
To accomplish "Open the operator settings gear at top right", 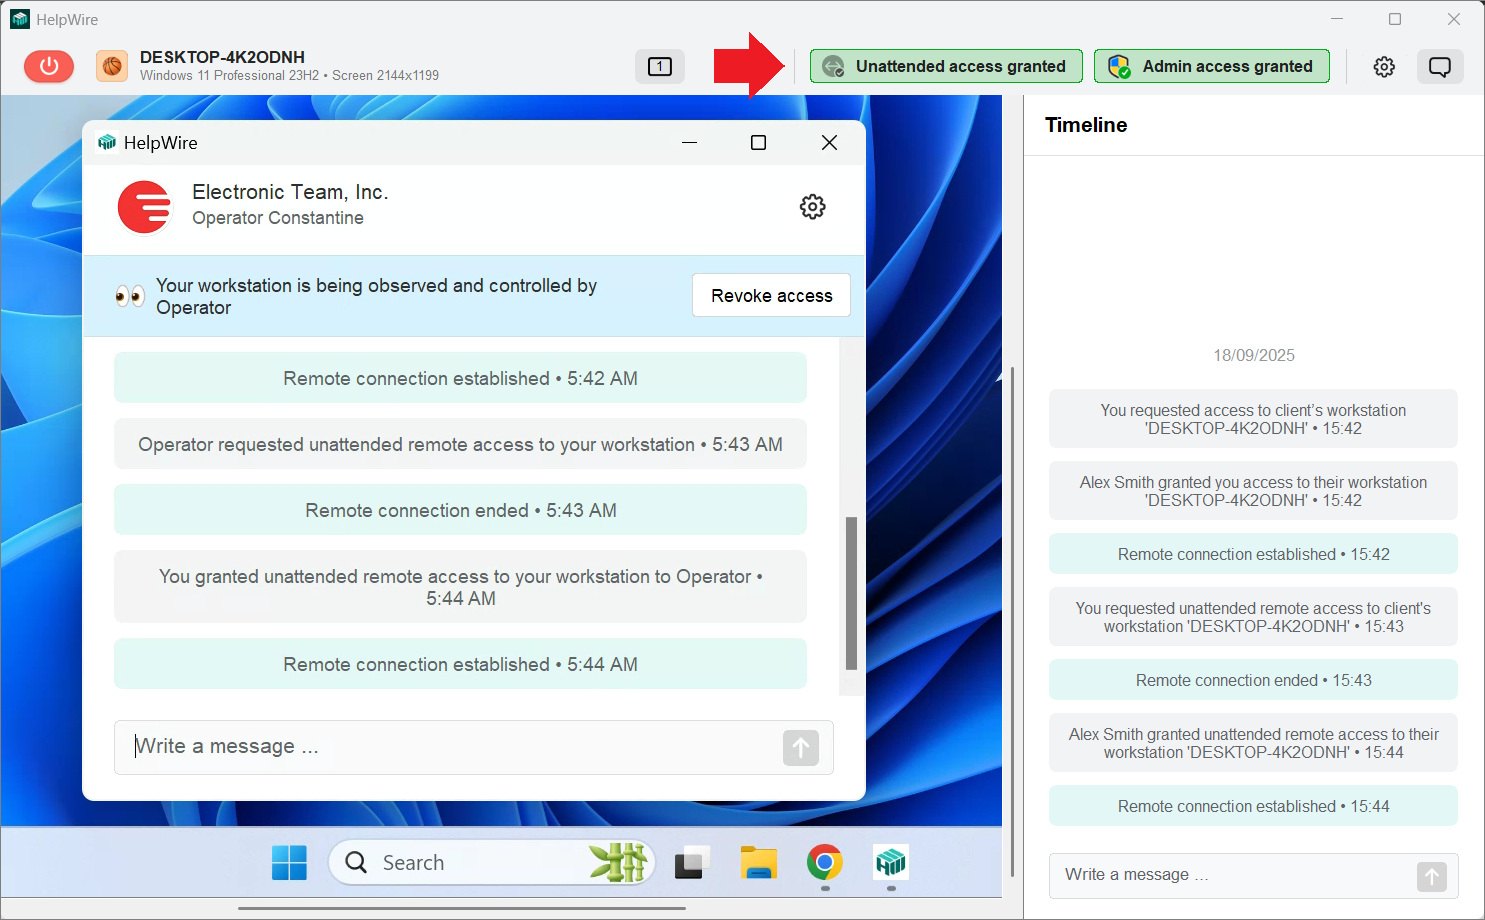I will [1384, 66].
